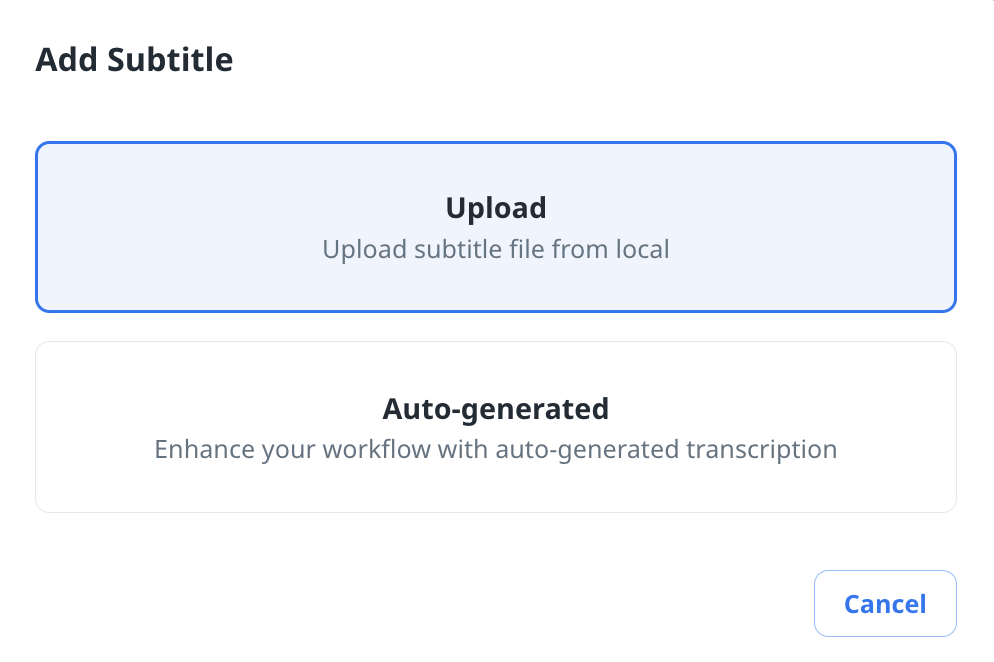The height and width of the screenshot is (662, 994).
Task: Choose automatic transcription for subtitles
Action: tap(496, 427)
